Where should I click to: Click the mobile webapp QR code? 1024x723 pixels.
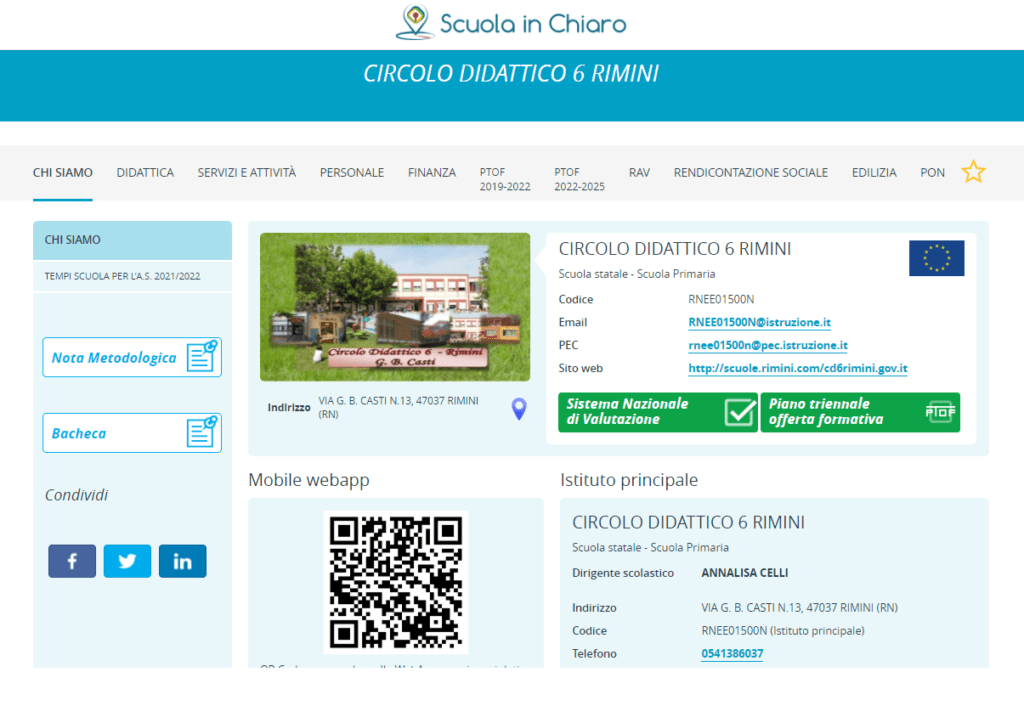(x=396, y=582)
